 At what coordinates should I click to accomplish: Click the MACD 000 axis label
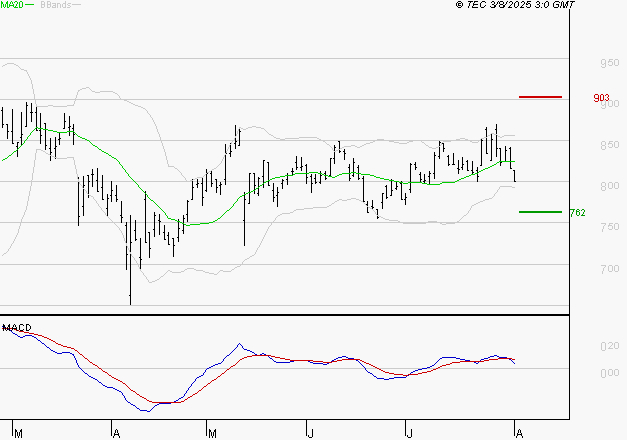pos(610,373)
